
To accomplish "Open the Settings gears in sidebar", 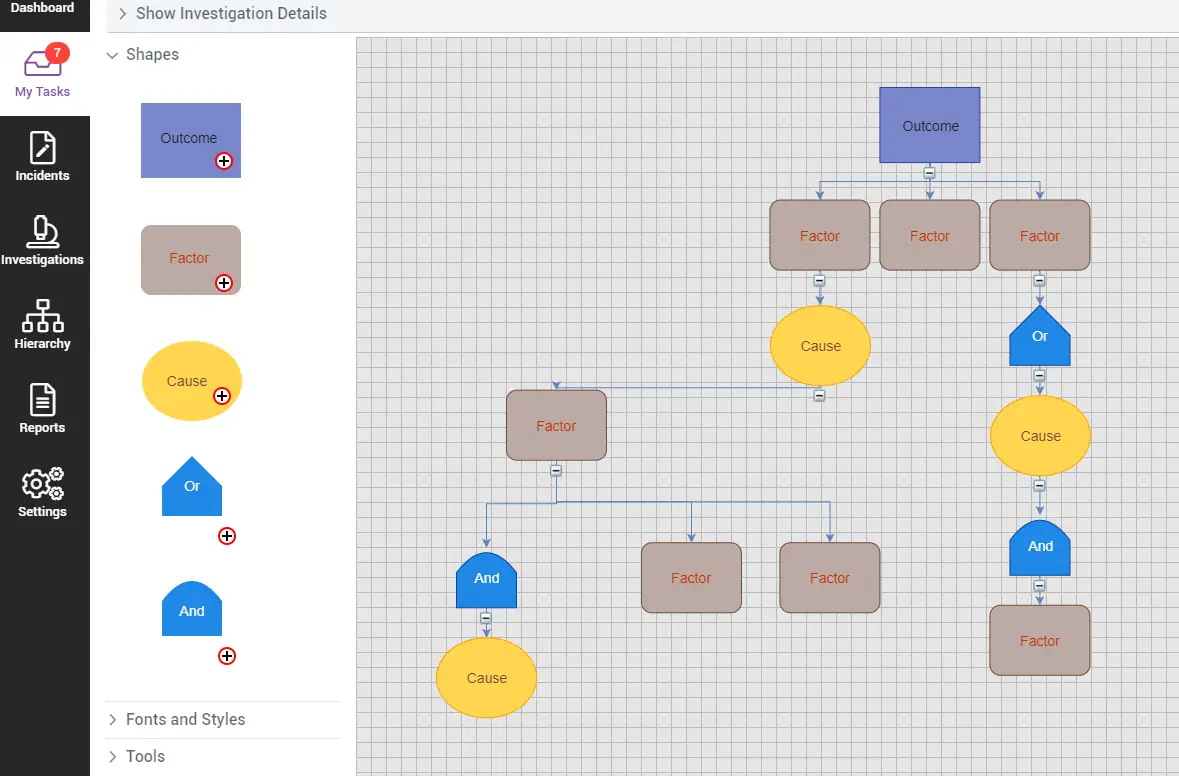I will [43, 493].
